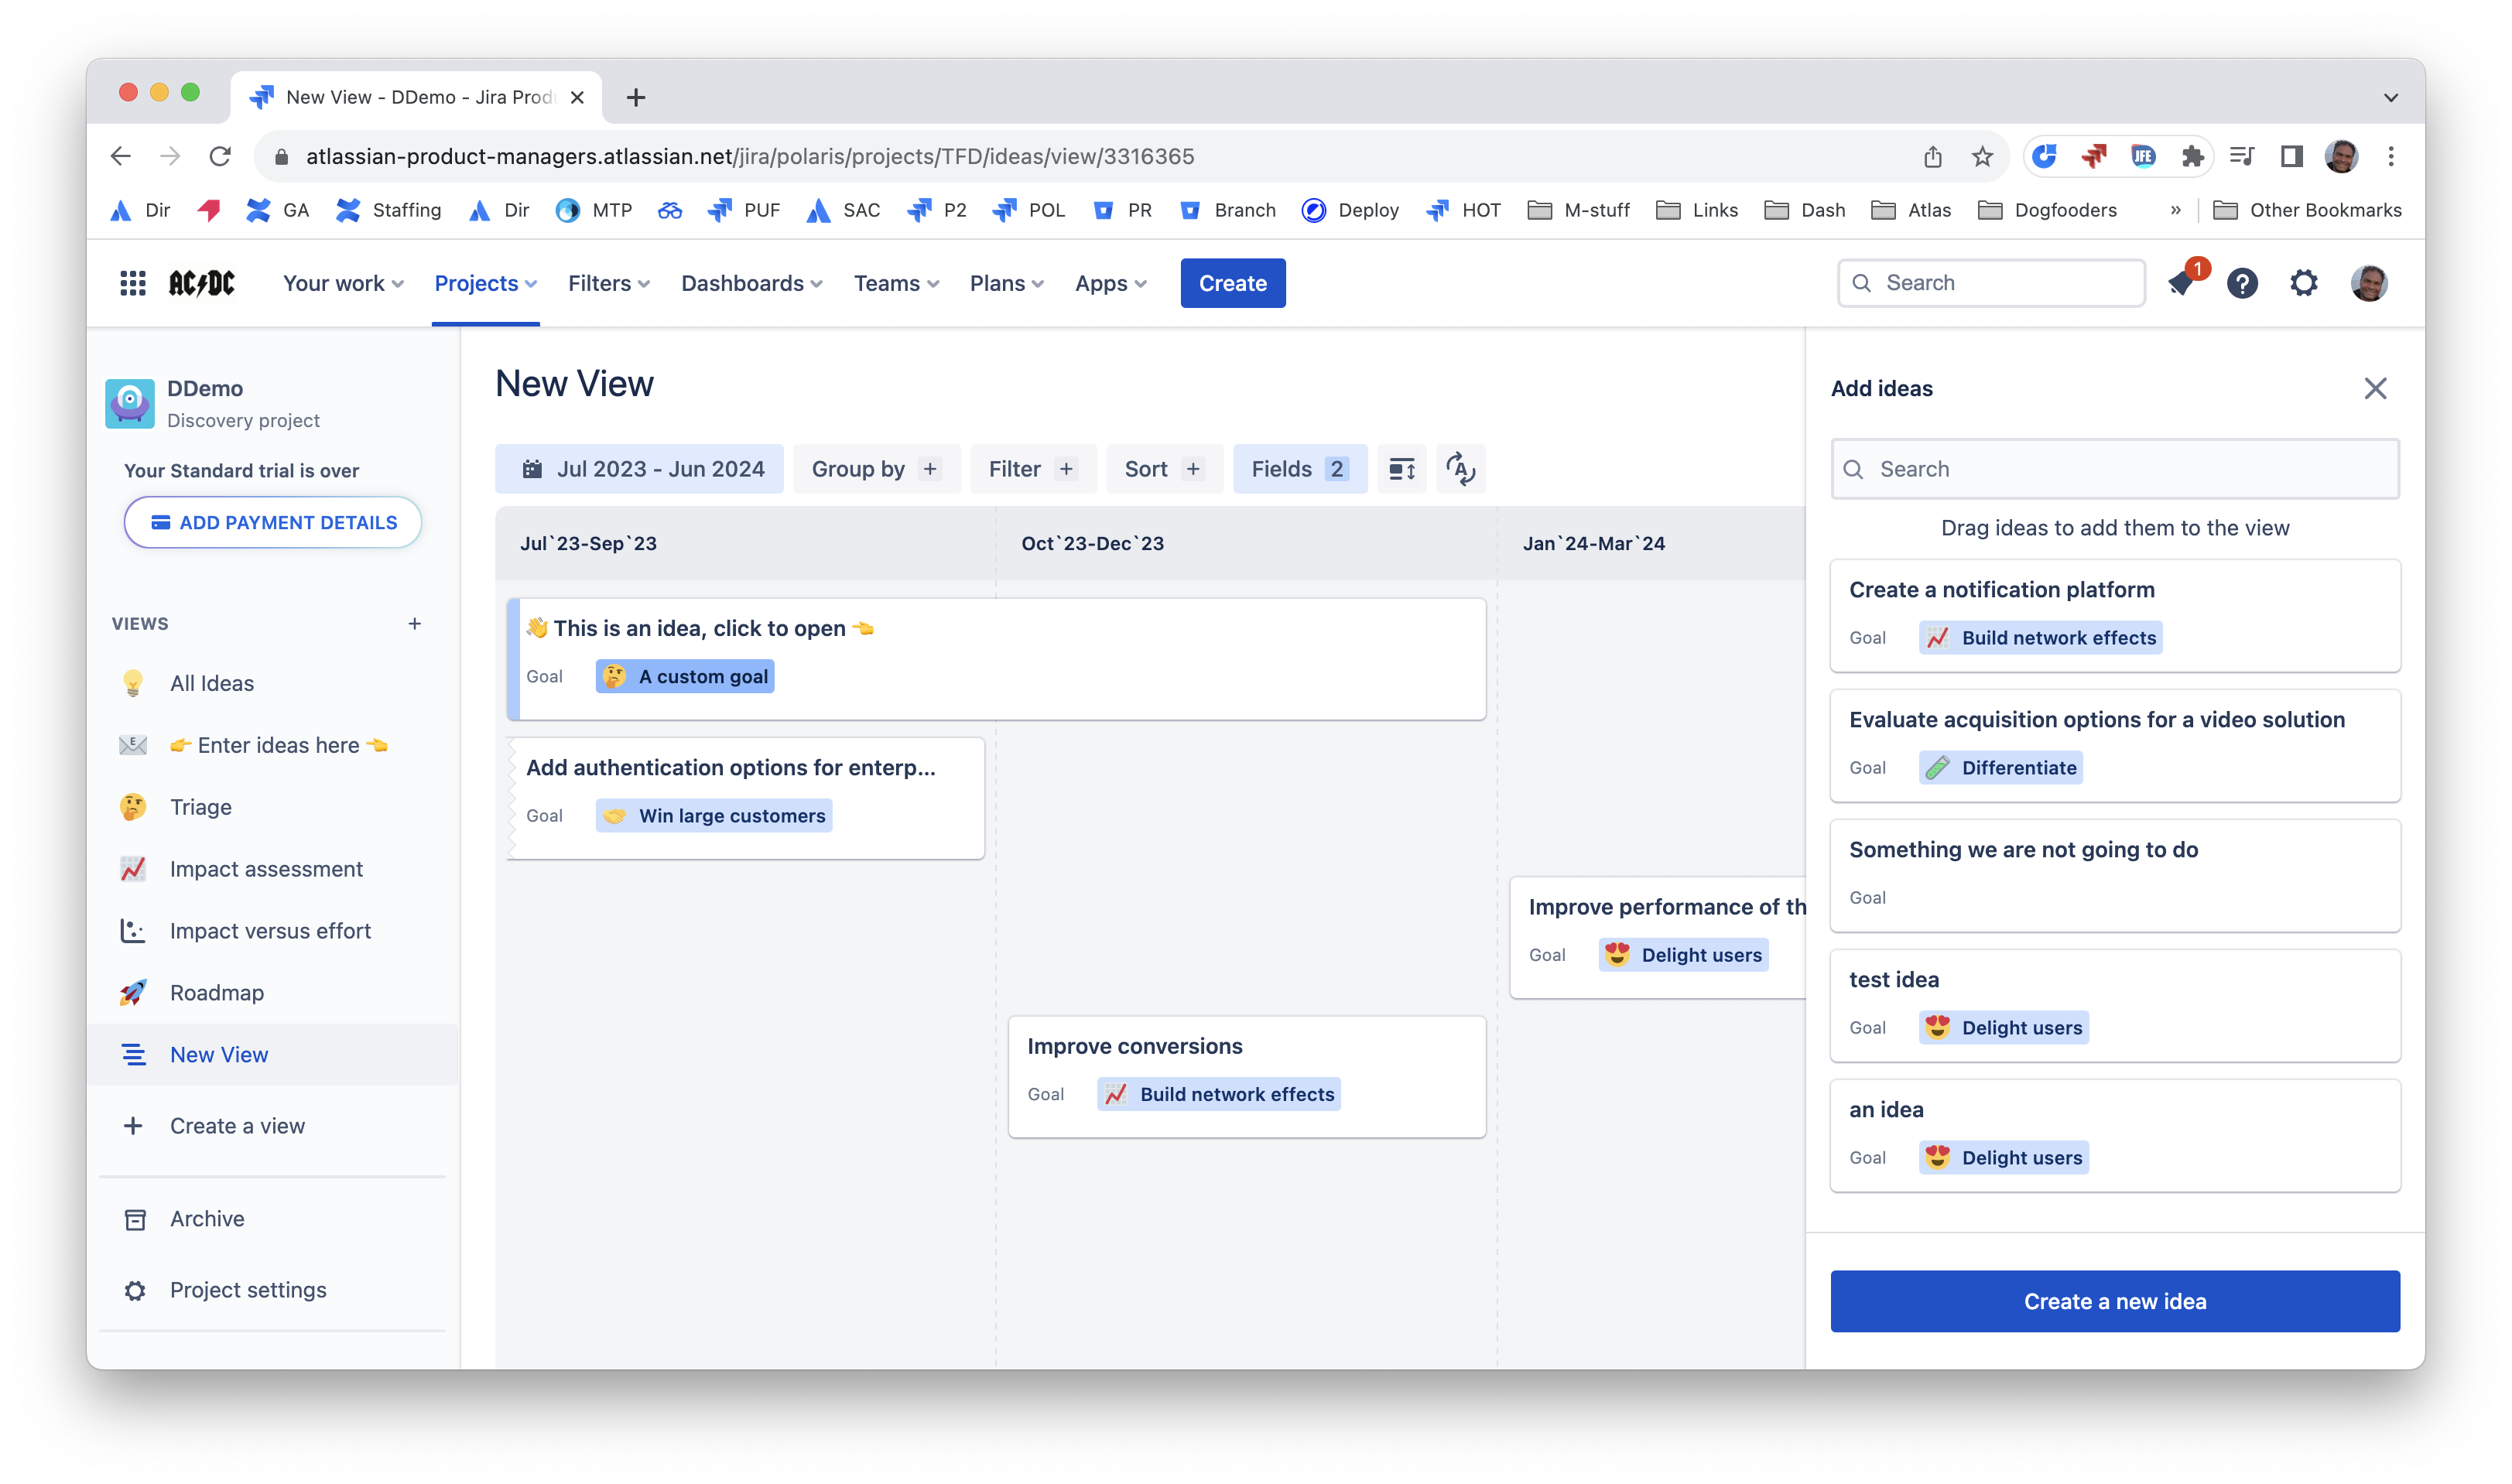Image resolution: width=2512 pixels, height=1484 pixels.
Task: Click the Create a new idea button
Action: (2114, 1300)
